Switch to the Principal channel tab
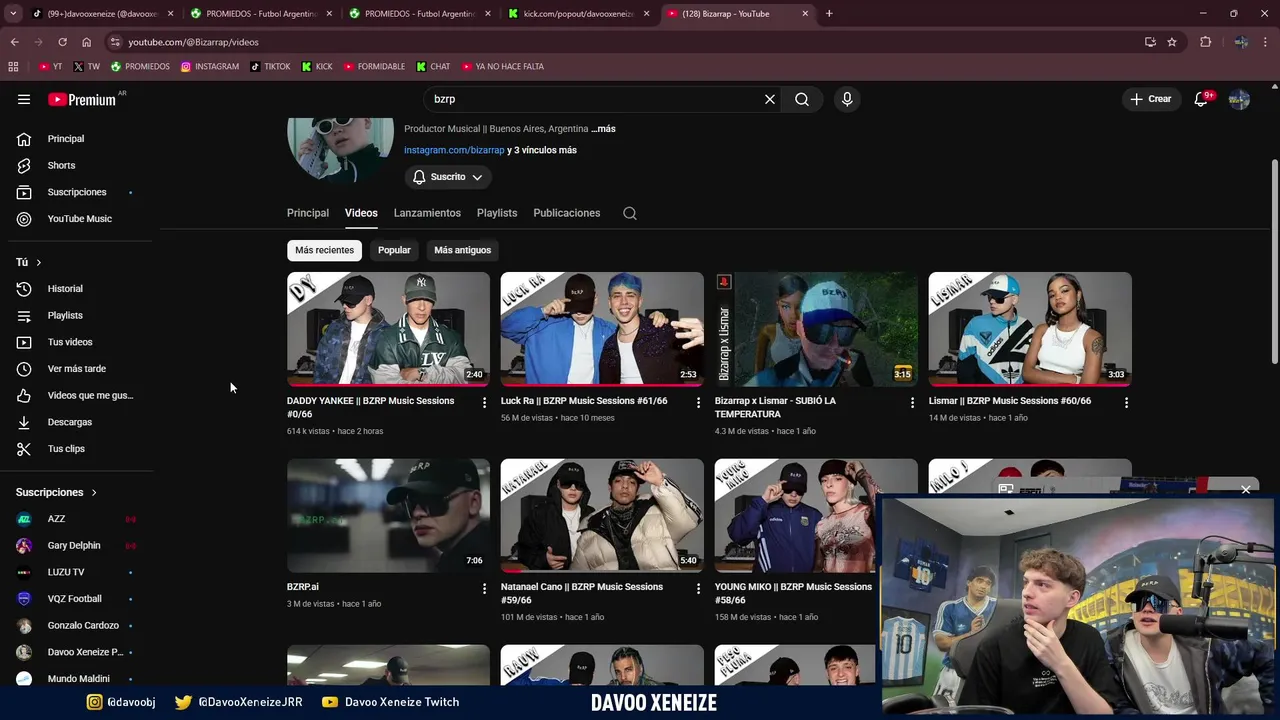The height and width of the screenshot is (720, 1280). pos(308,213)
